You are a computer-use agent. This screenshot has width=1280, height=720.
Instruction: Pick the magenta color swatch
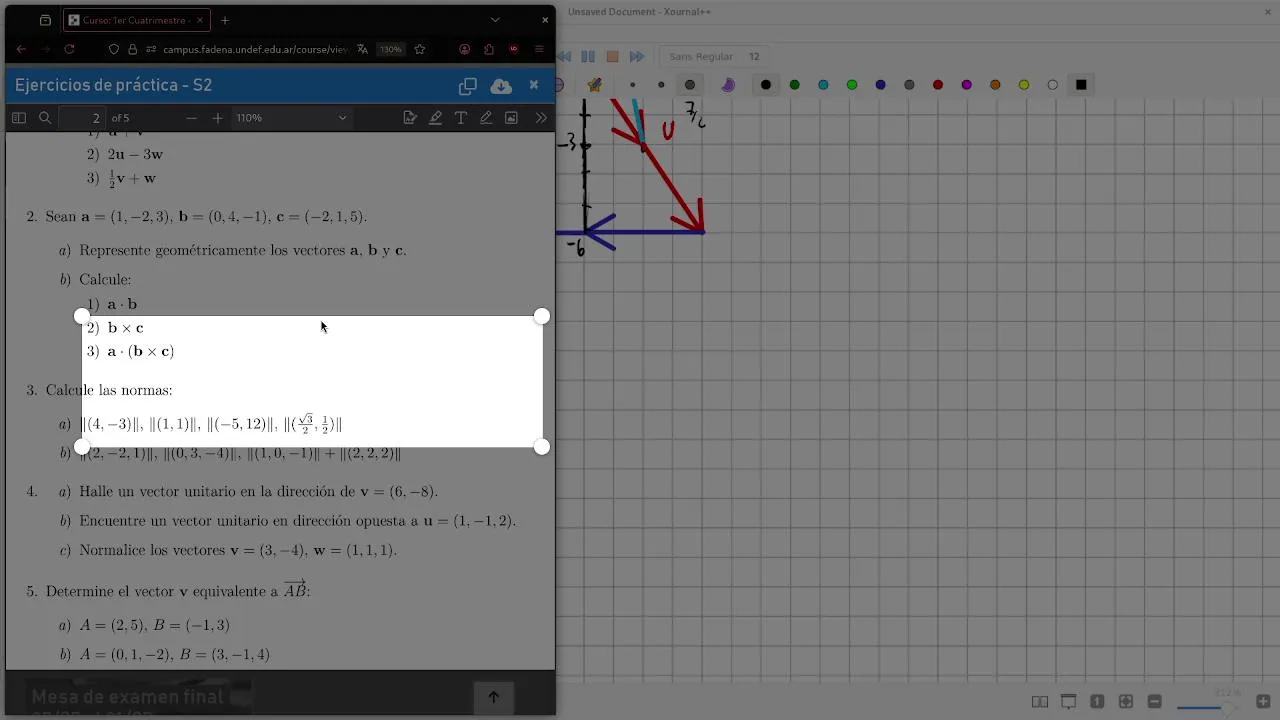[967, 85]
